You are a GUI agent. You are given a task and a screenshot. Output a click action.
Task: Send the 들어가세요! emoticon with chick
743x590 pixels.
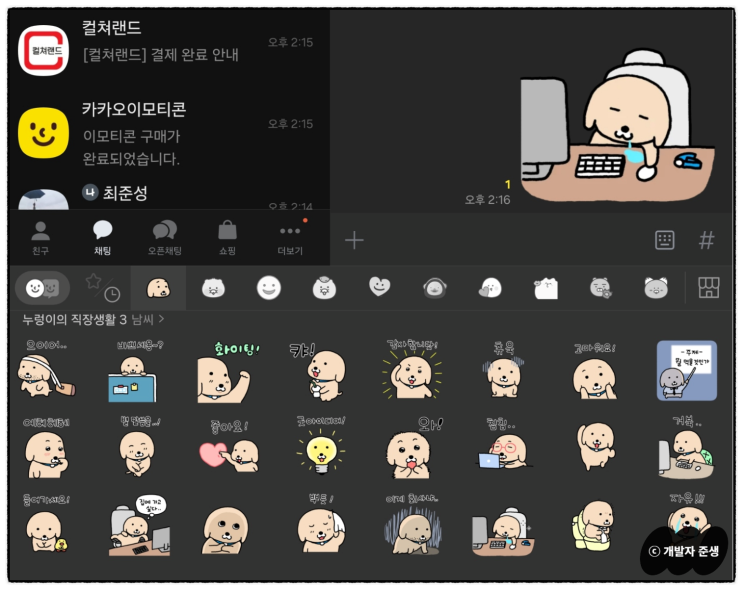[45, 524]
